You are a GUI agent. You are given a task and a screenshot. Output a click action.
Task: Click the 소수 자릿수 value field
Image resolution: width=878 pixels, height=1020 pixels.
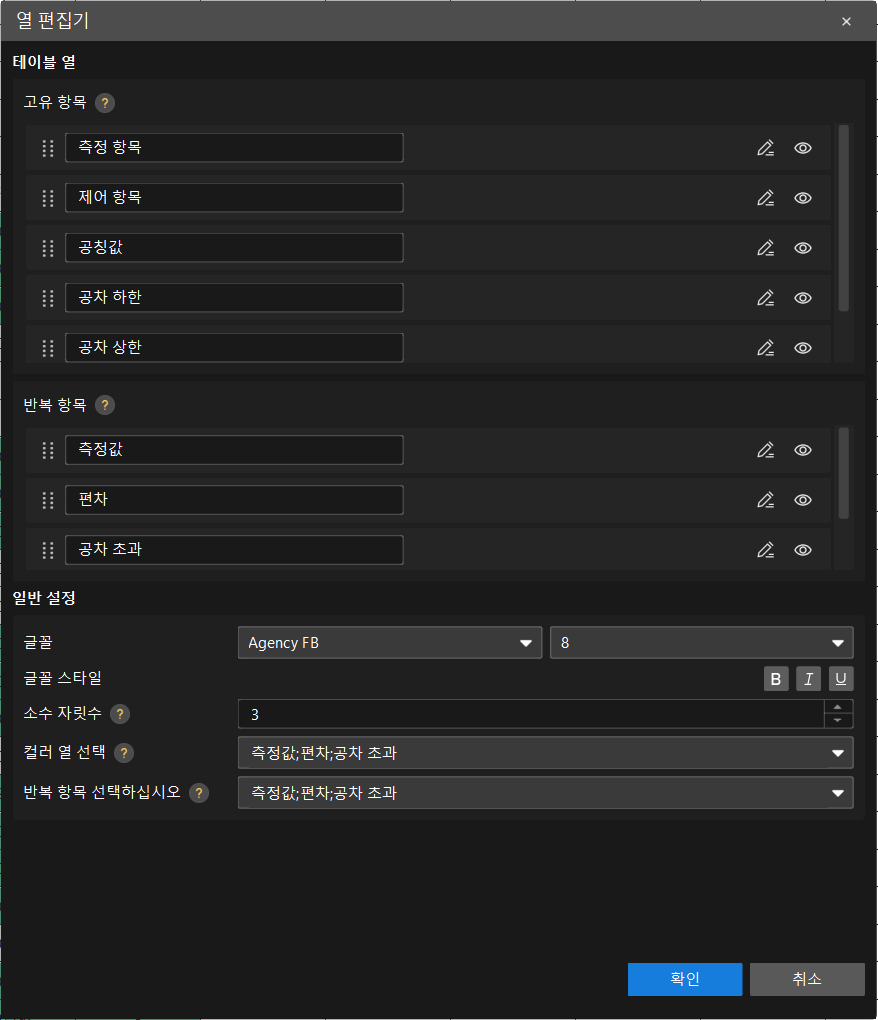[x=531, y=714]
